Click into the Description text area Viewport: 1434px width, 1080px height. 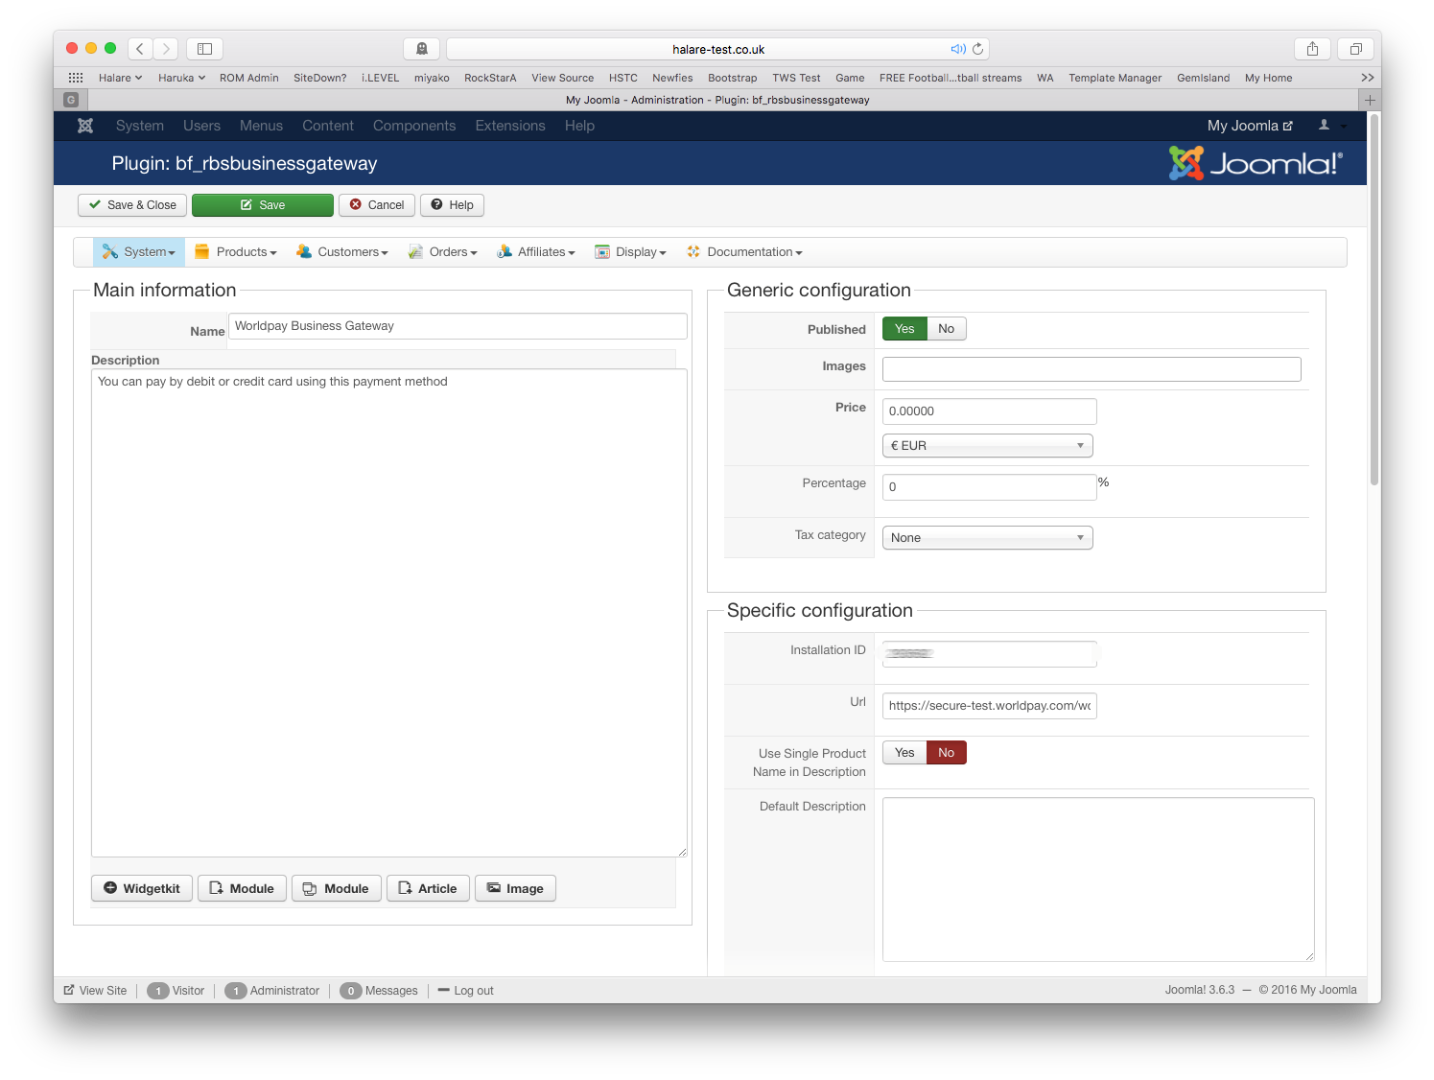[389, 613]
